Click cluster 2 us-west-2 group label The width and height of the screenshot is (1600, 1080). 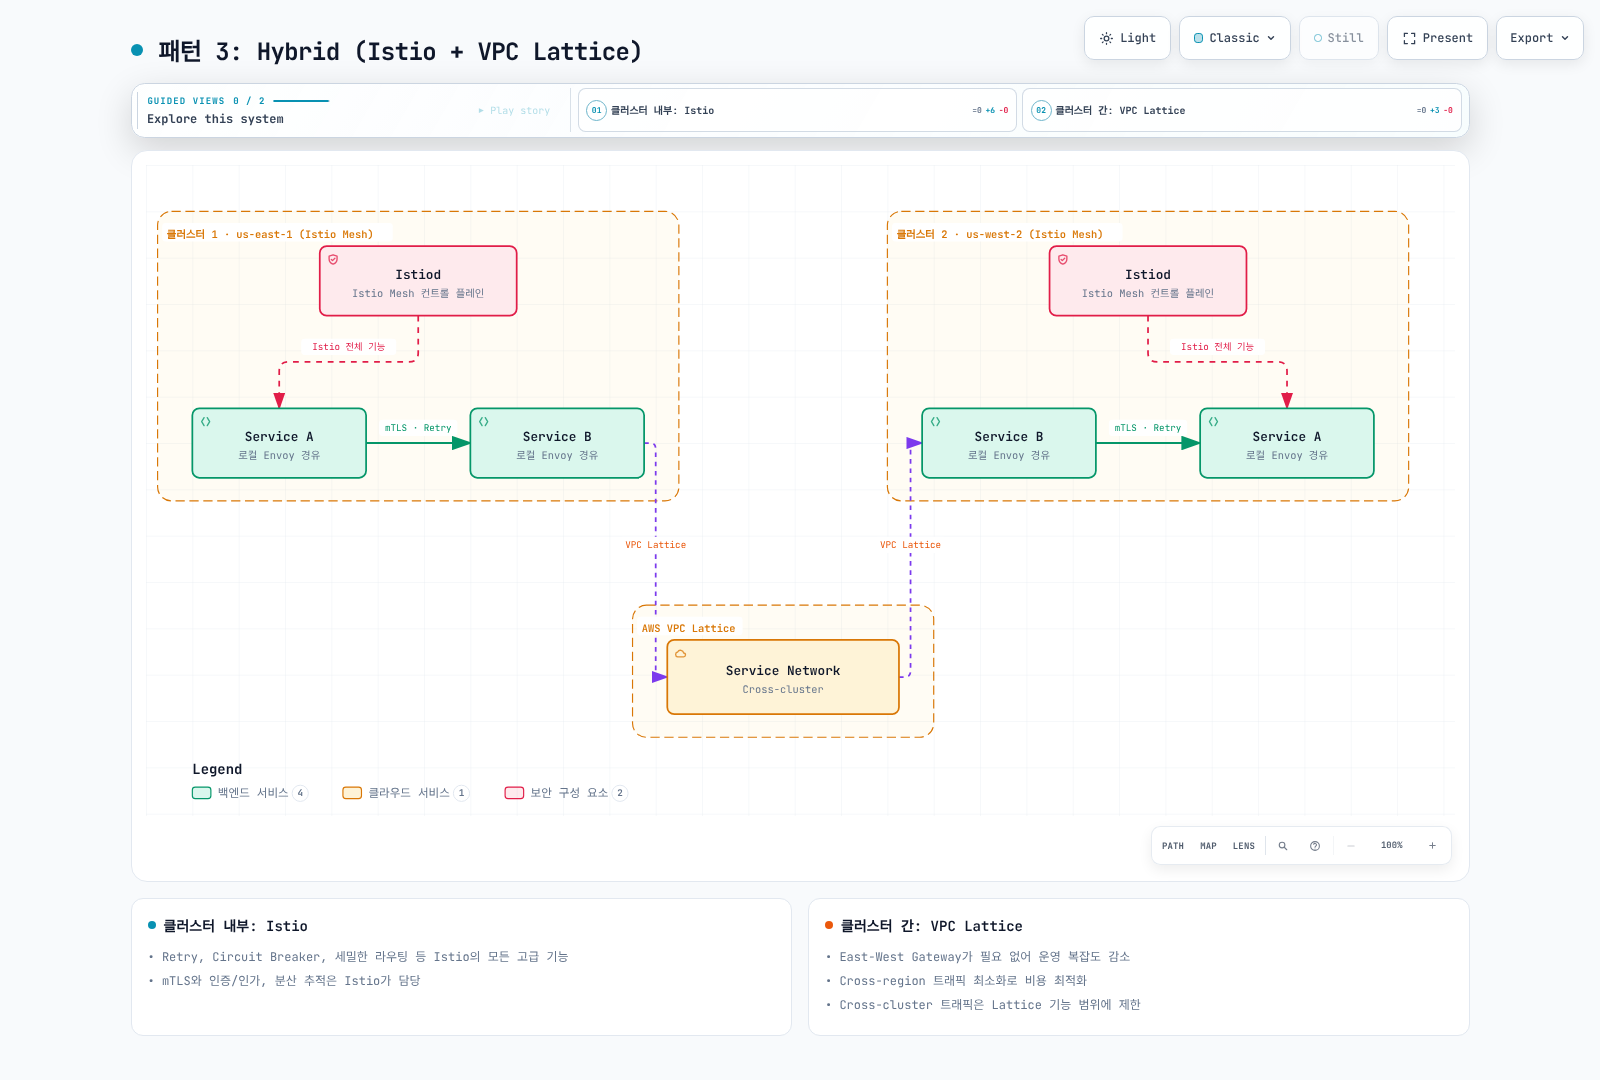[1000, 234]
